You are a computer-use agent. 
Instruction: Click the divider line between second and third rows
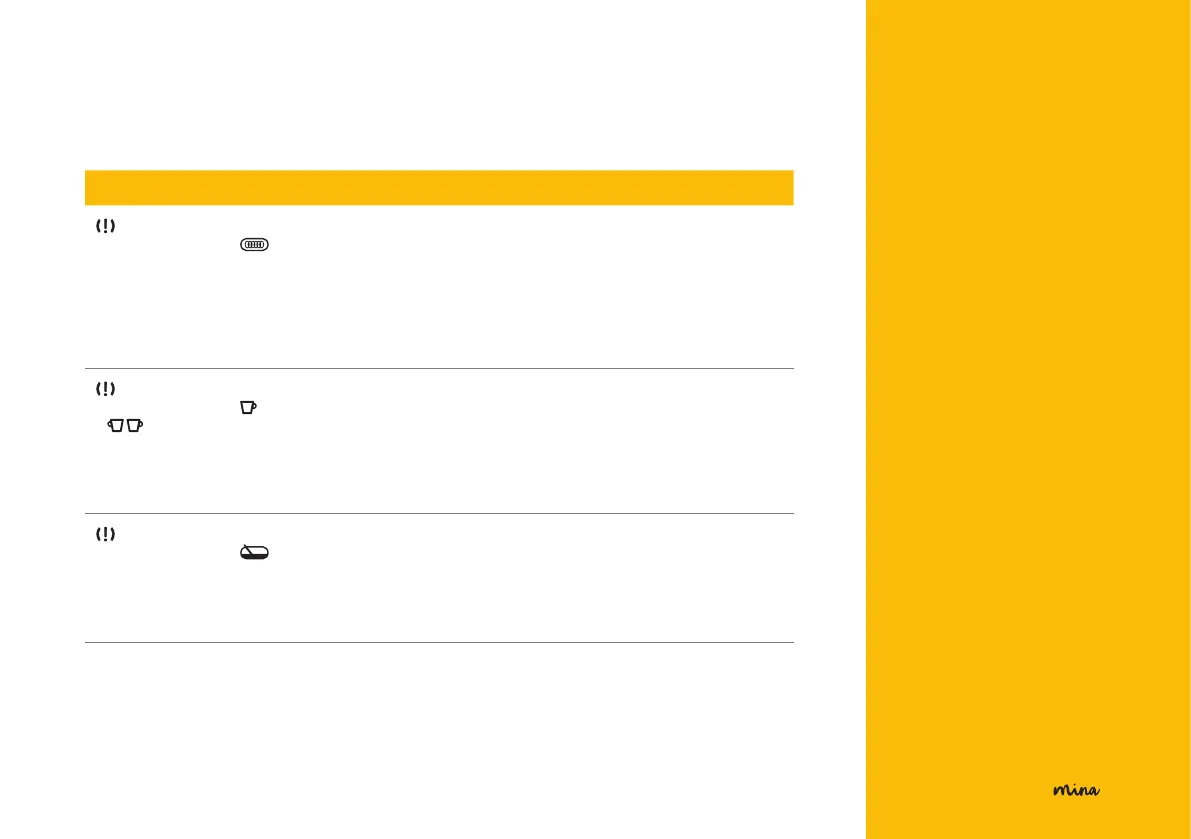(x=439, y=514)
